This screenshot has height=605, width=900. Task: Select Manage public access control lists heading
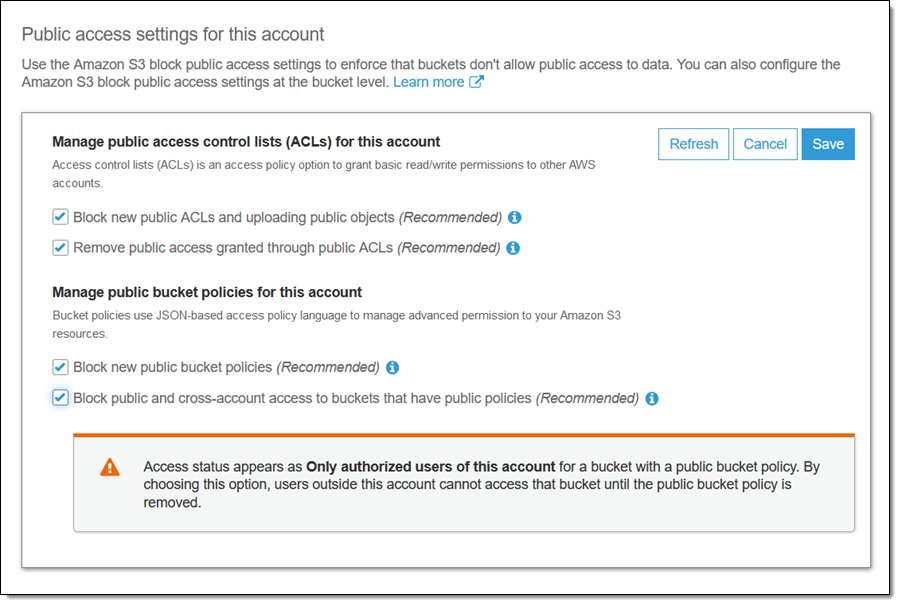click(246, 142)
